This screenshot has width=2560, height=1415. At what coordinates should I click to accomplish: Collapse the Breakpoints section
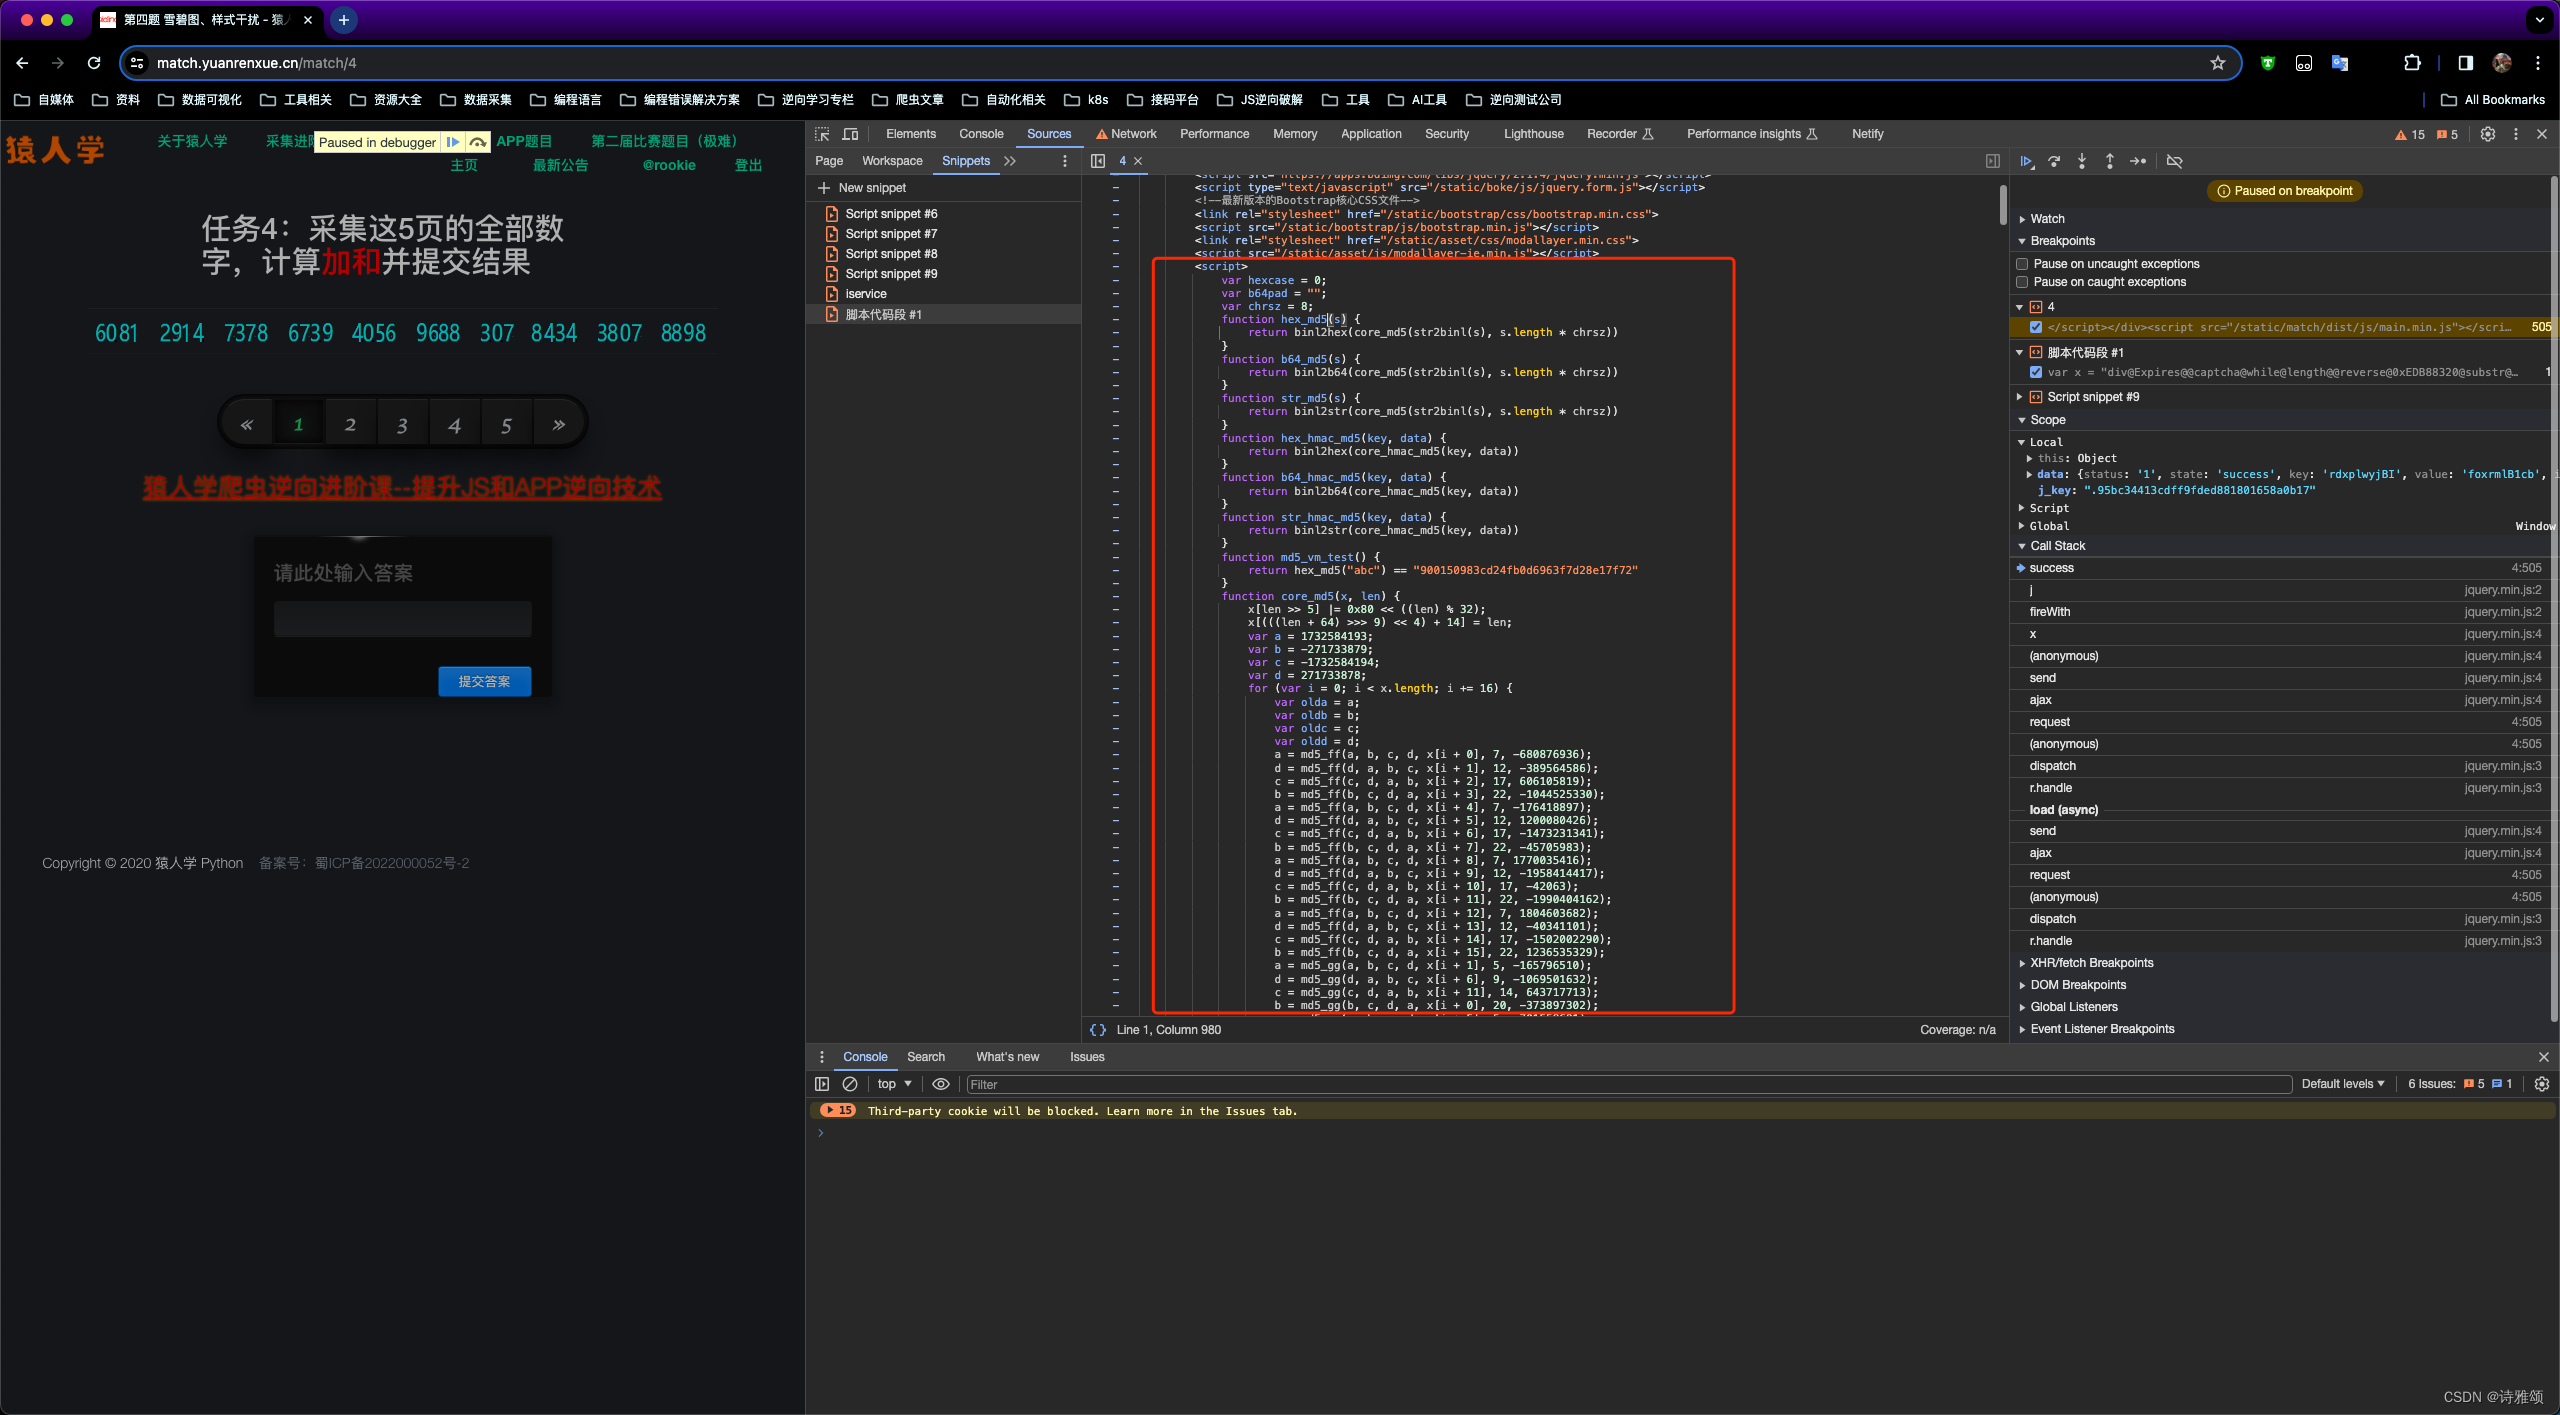pyautogui.click(x=2062, y=241)
